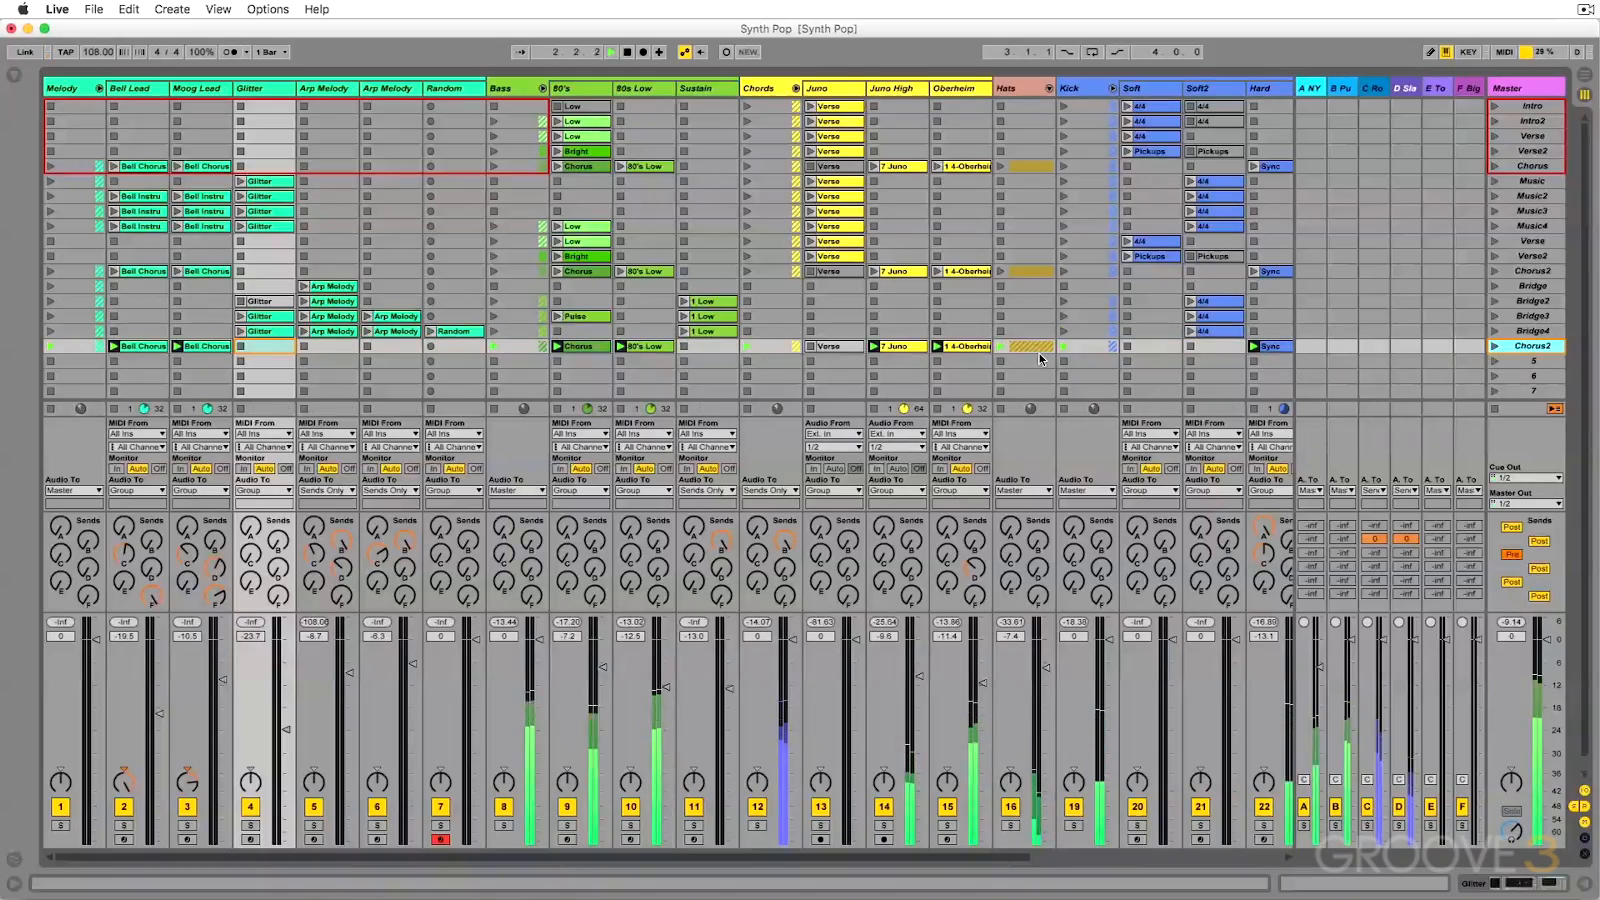Unfold the Melody group track
This screenshot has height=900, width=1600.
[x=99, y=88]
